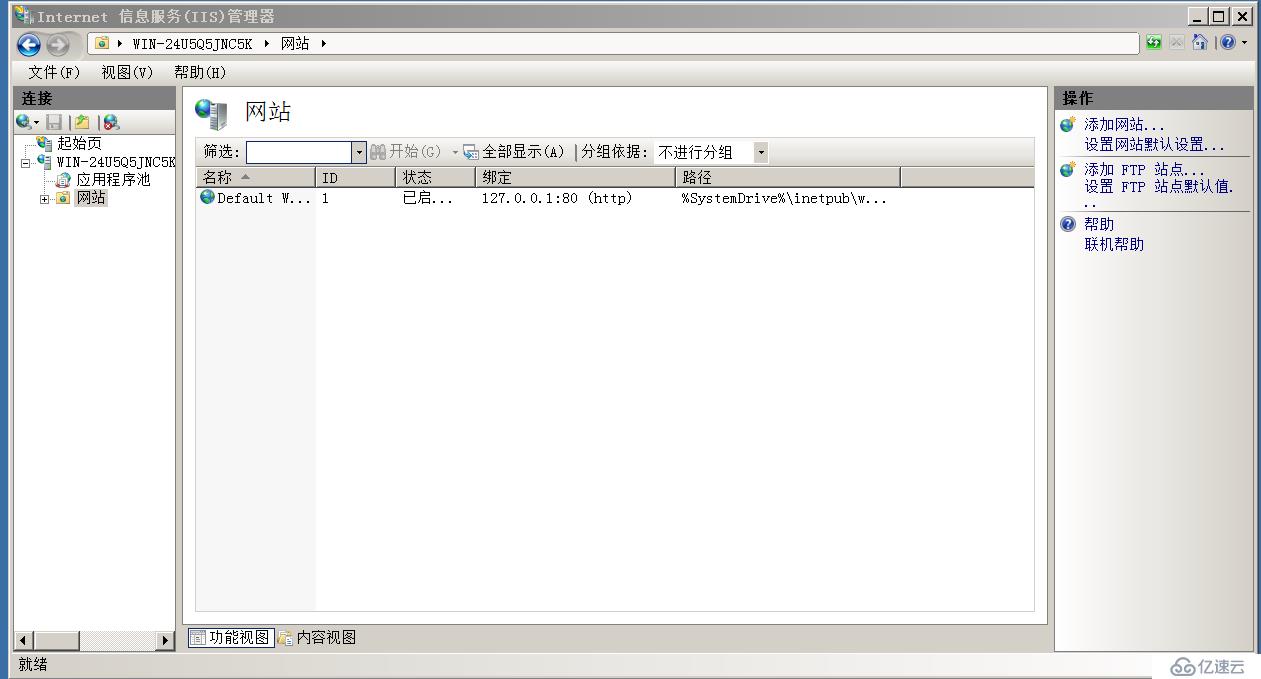The width and height of the screenshot is (1261, 679).
Task: Click the 添加 FTP 站点... link
Action: pyautogui.click(x=1145, y=170)
